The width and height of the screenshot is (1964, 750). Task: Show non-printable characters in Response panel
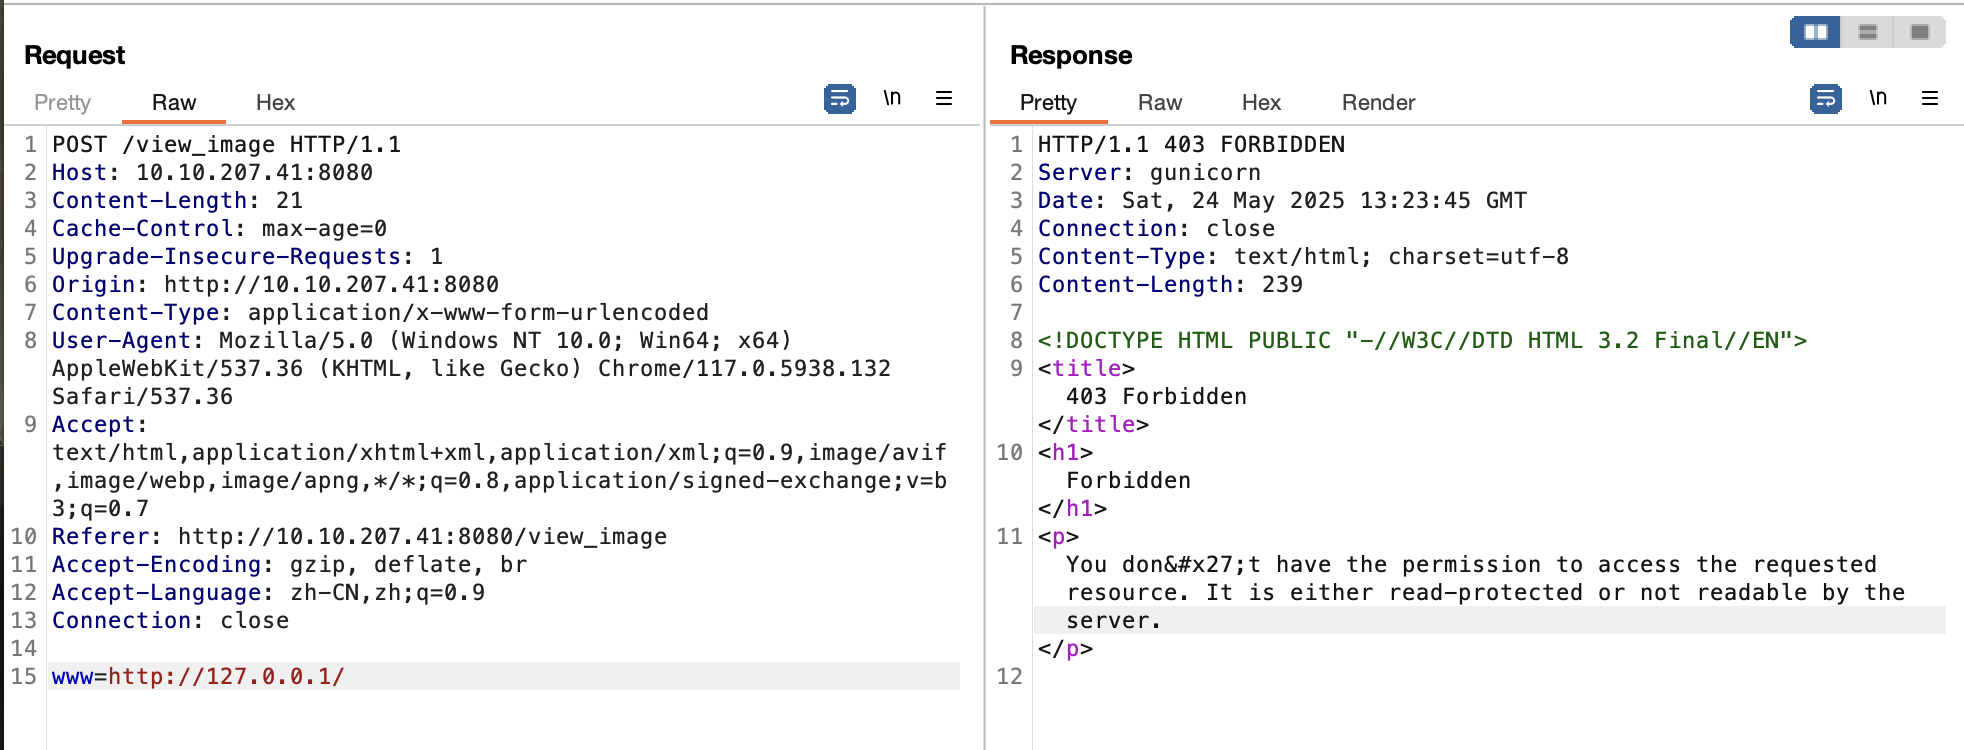[x=1878, y=98]
